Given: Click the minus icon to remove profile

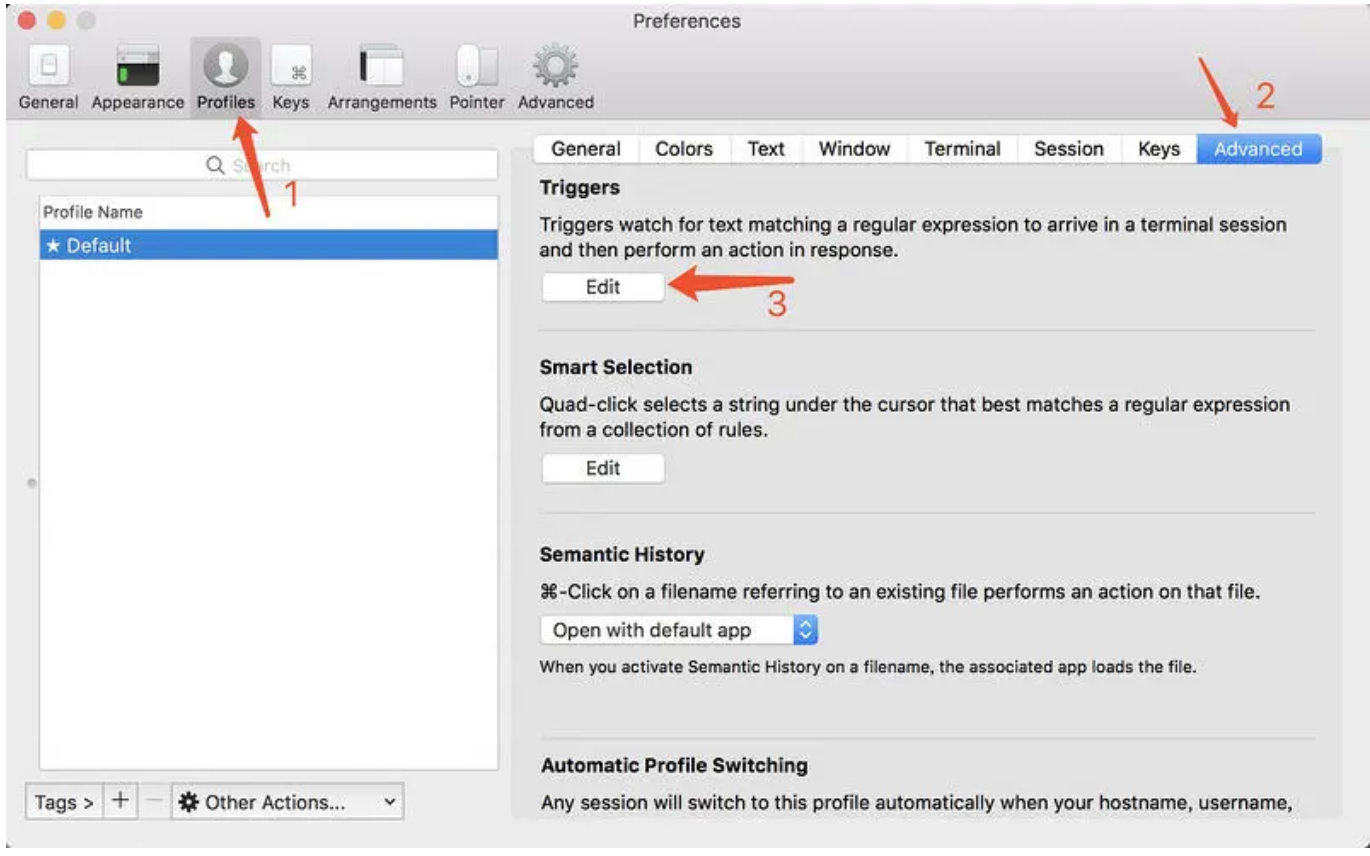Looking at the screenshot, I should click(153, 801).
